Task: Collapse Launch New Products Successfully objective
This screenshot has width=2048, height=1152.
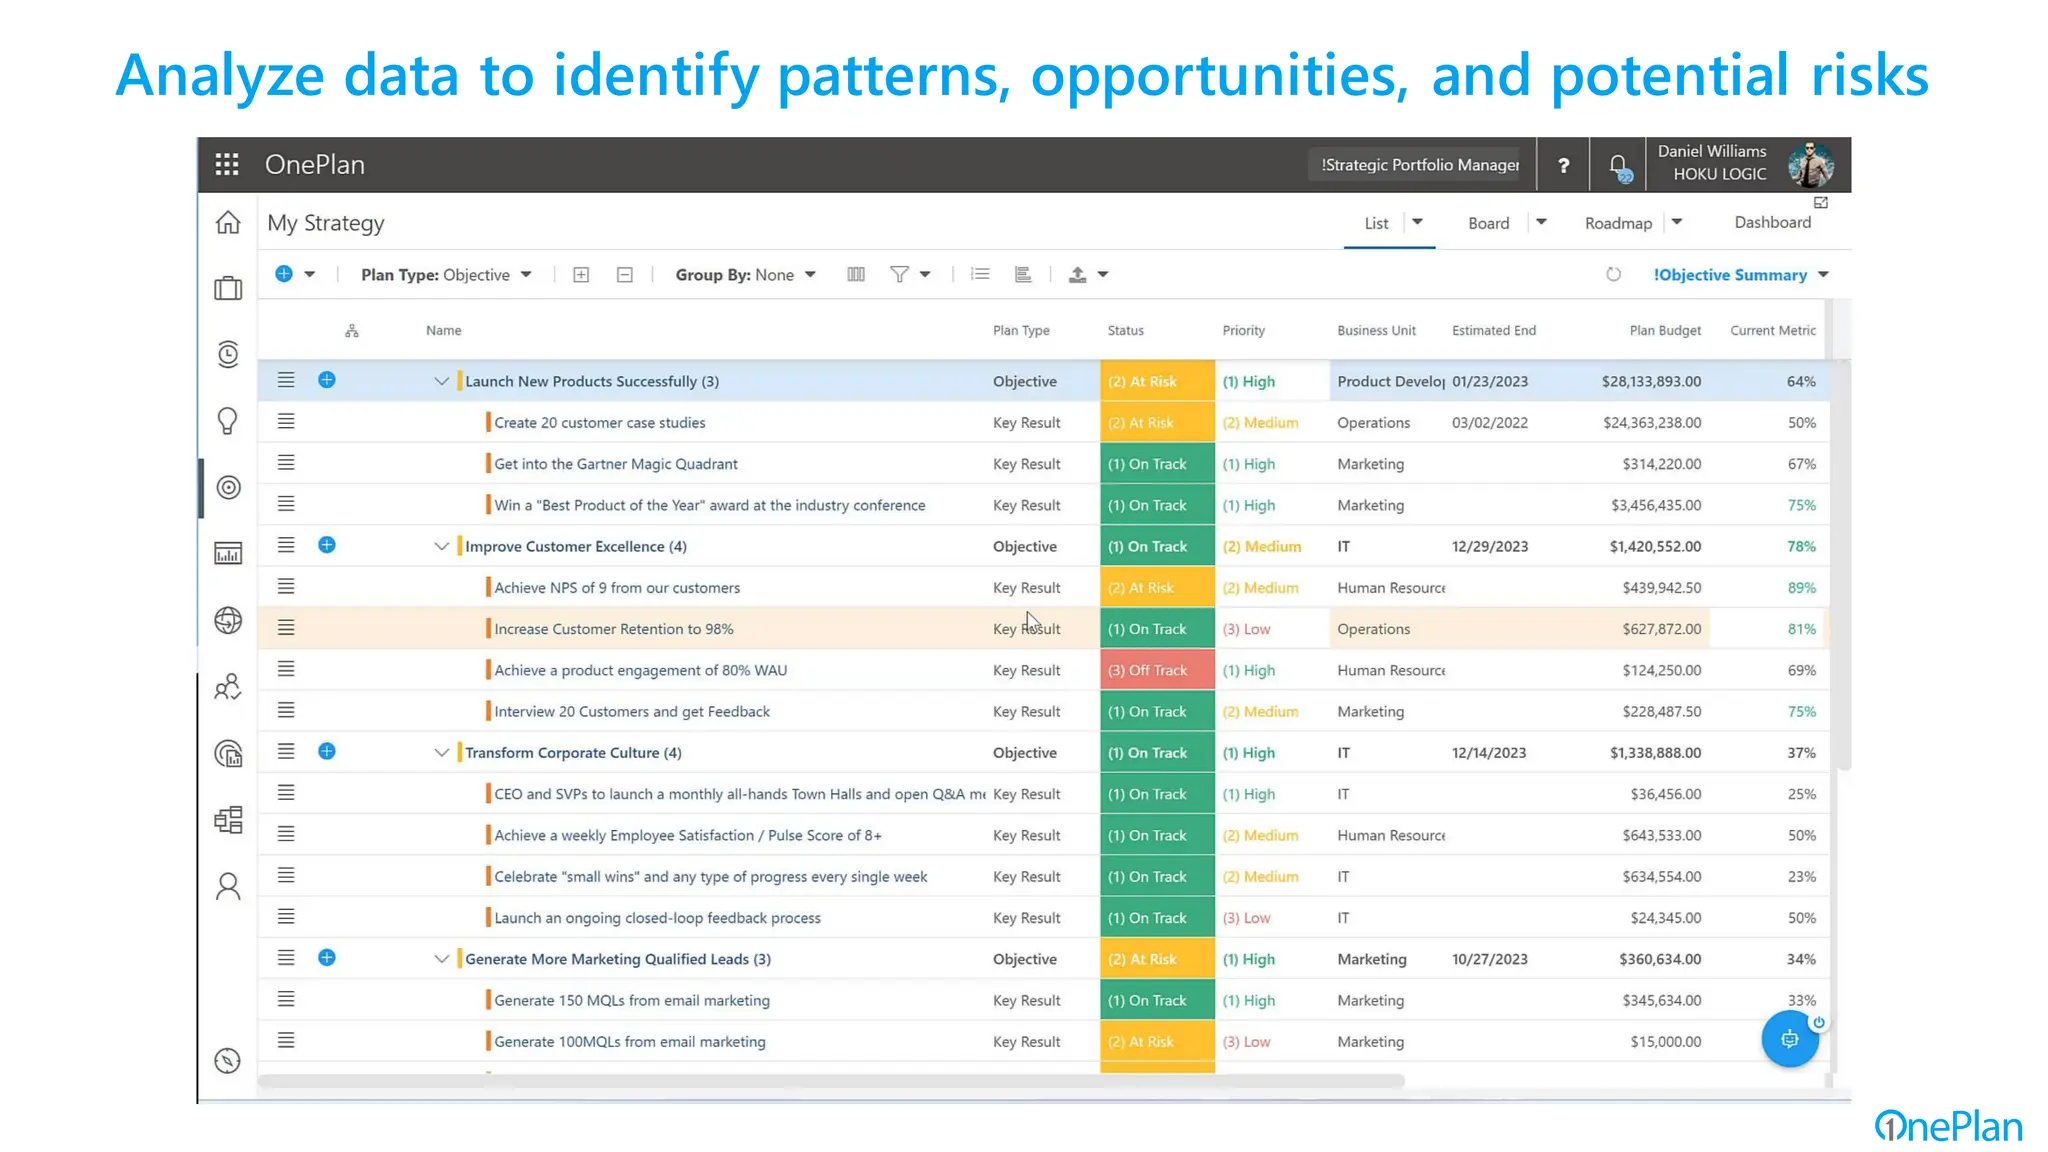Action: tap(441, 381)
